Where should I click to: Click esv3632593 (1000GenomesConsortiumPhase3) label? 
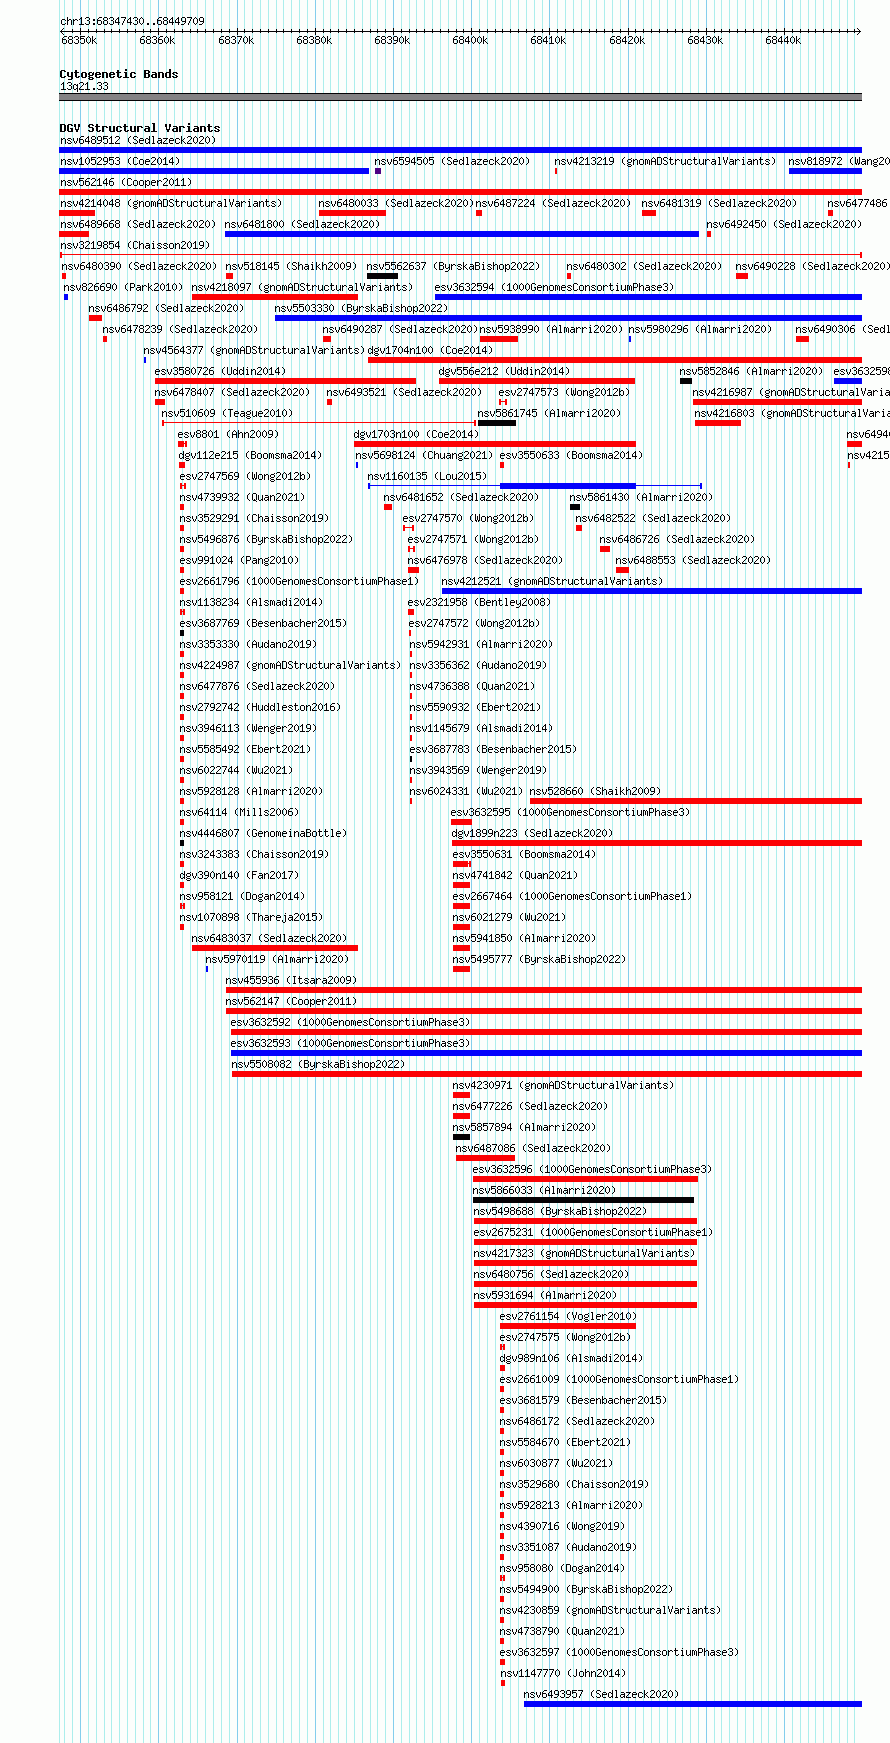tap(350, 1043)
